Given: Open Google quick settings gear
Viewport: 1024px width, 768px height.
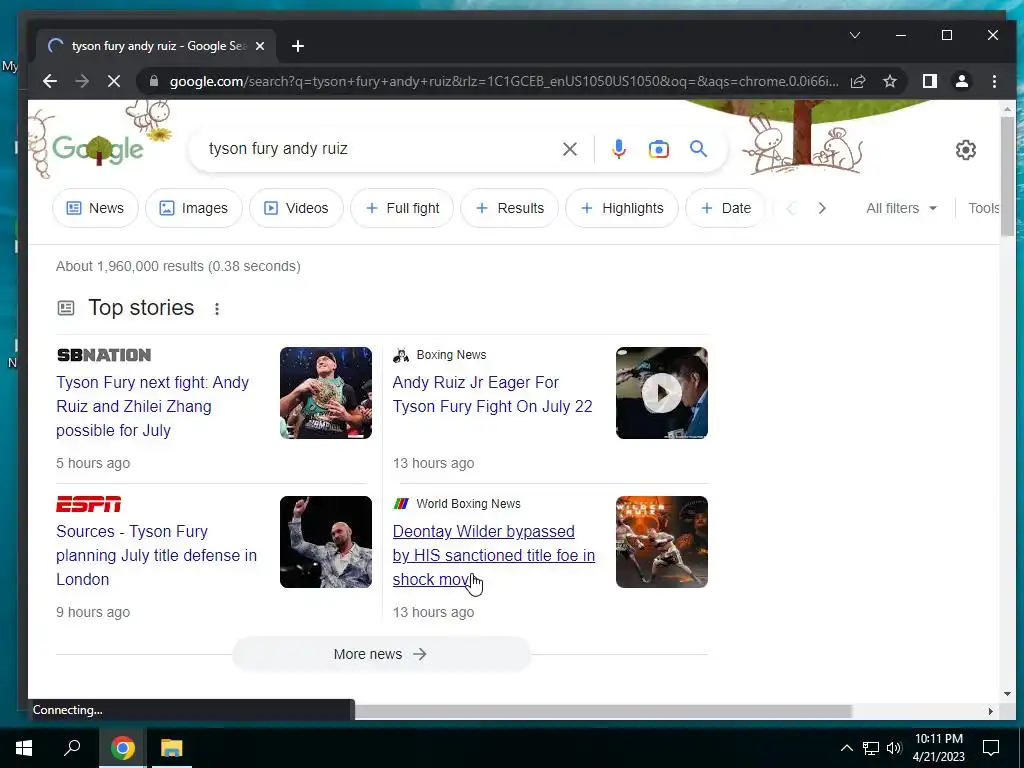Looking at the screenshot, I should click(x=966, y=150).
